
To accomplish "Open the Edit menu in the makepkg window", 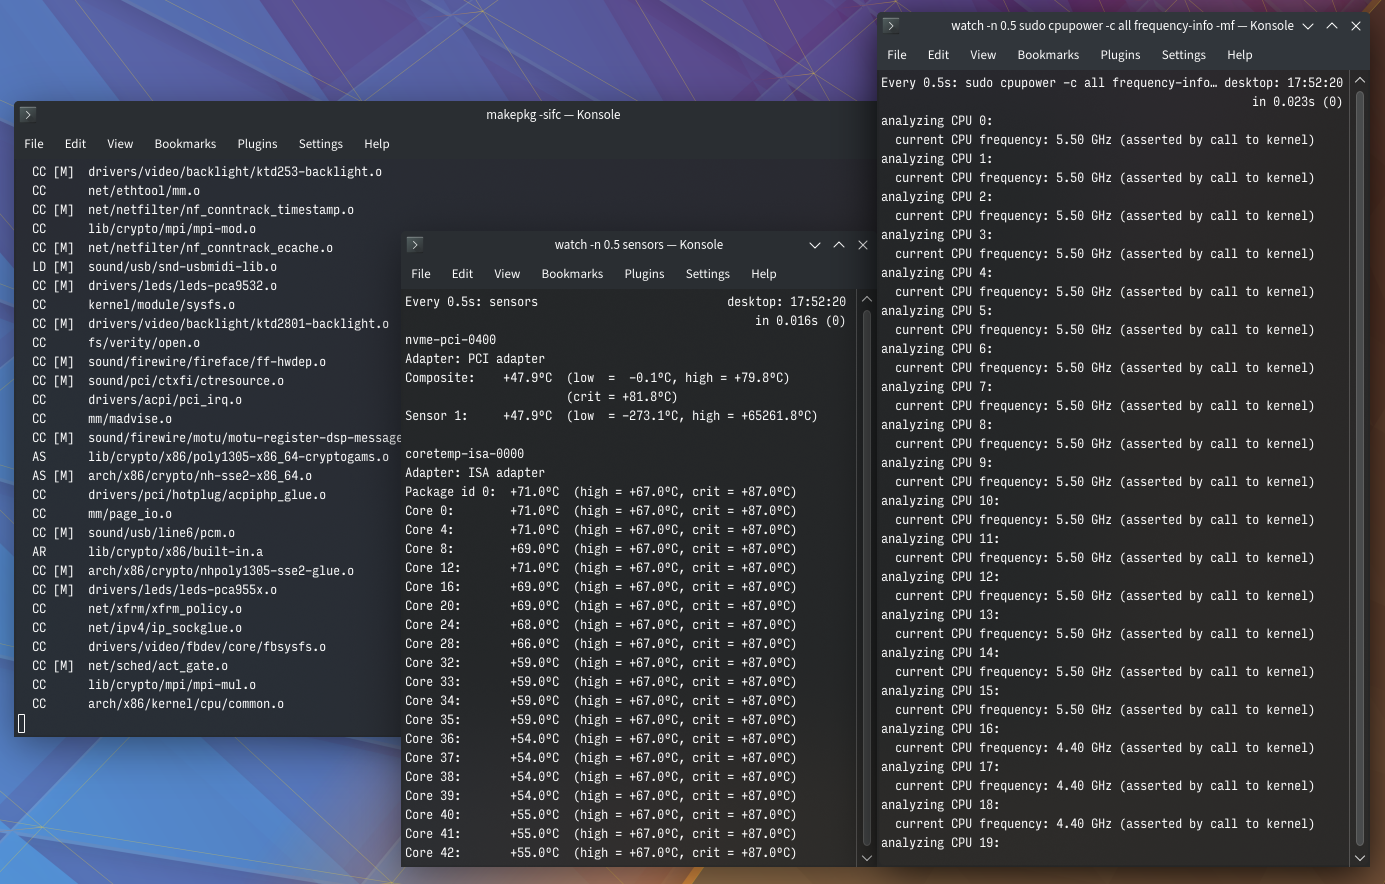I will click(x=75, y=144).
